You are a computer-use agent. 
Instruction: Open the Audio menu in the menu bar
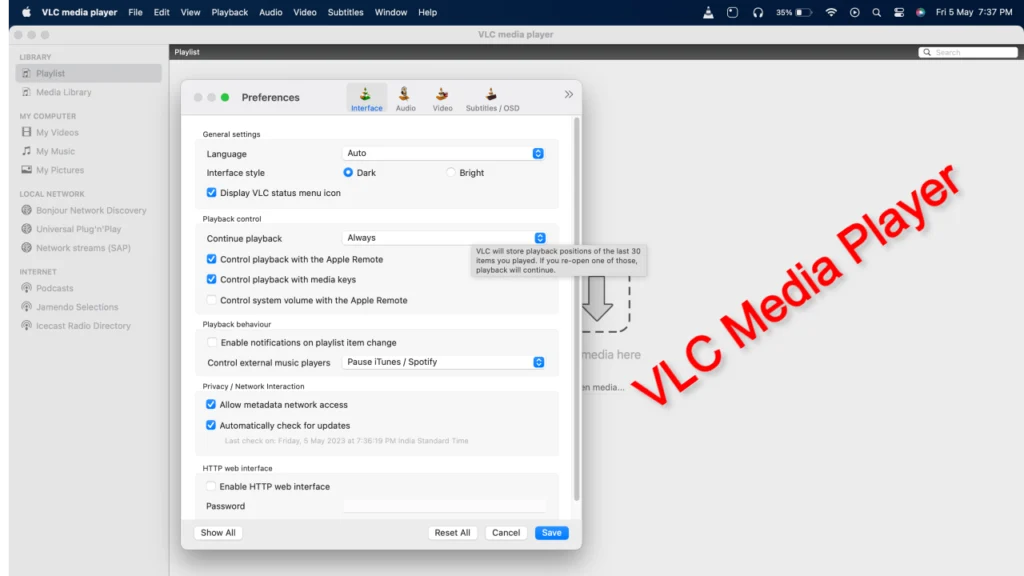270,12
